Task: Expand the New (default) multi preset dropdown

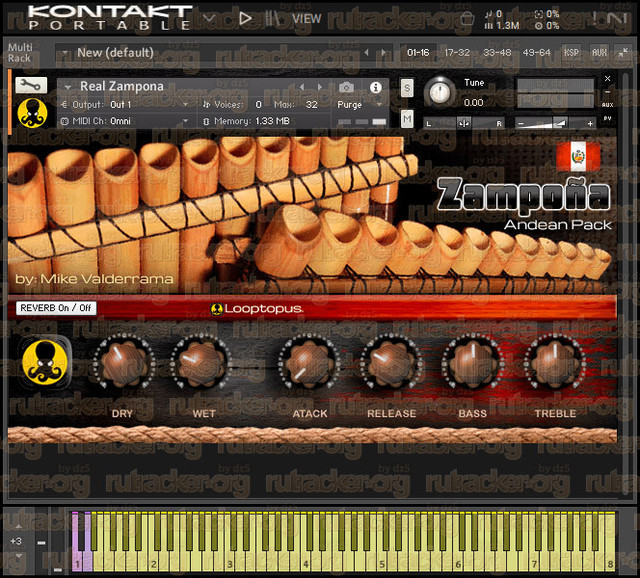Action: tap(64, 53)
